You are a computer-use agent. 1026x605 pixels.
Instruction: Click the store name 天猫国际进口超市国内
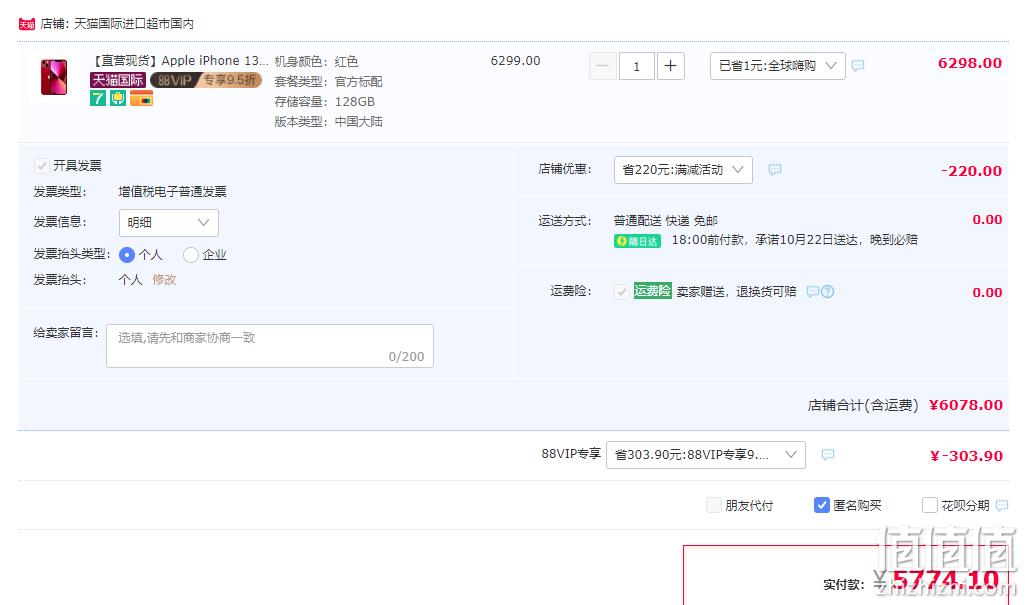(133, 24)
